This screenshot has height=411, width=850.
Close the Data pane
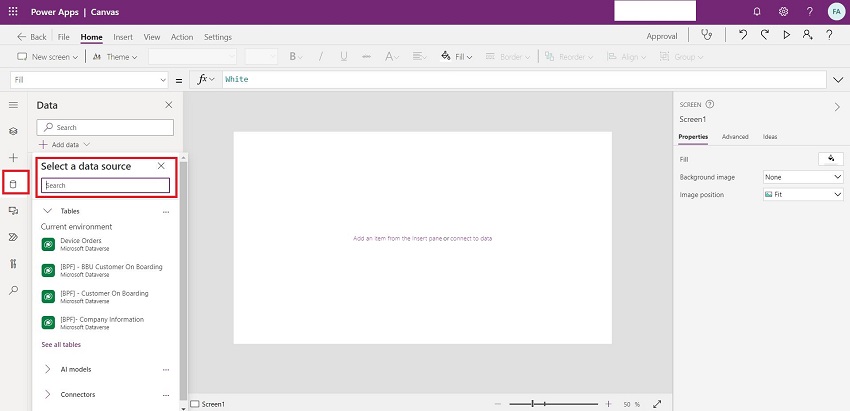pyautogui.click(x=169, y=105)
